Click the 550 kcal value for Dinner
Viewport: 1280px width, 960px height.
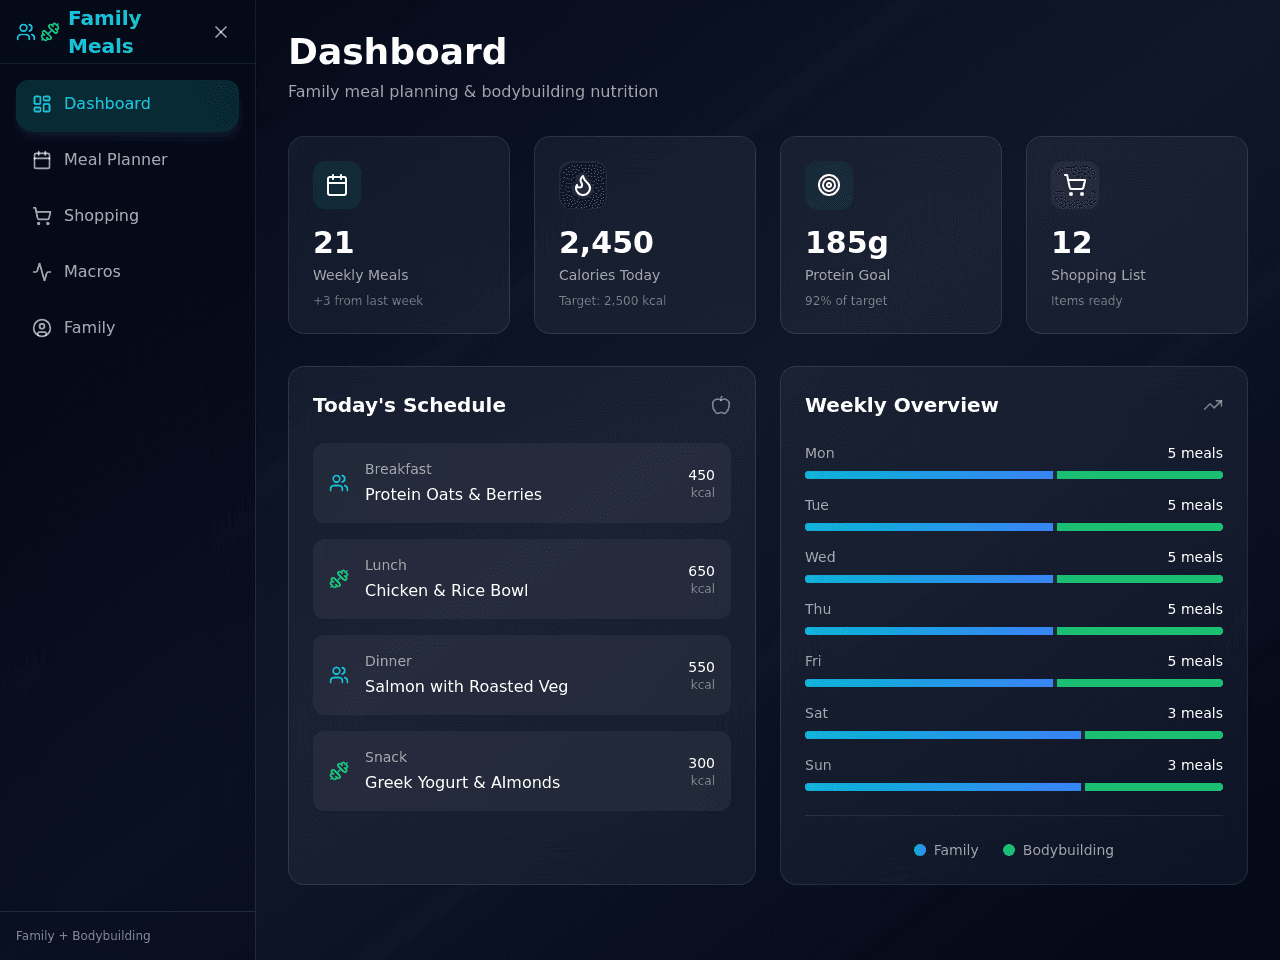pyautogui.click(x=701, y=675)
